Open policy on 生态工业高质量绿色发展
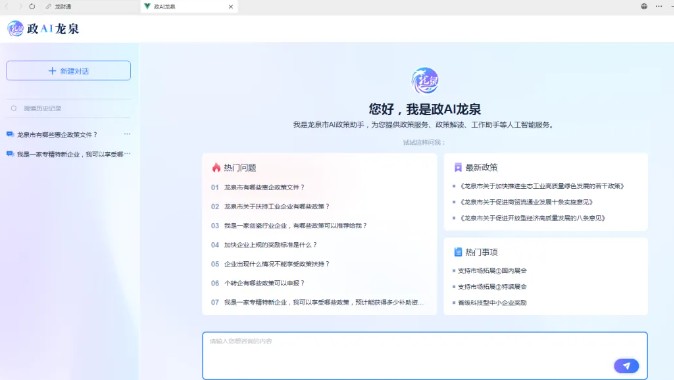This screenshot has height=380, width=674. 542,186
